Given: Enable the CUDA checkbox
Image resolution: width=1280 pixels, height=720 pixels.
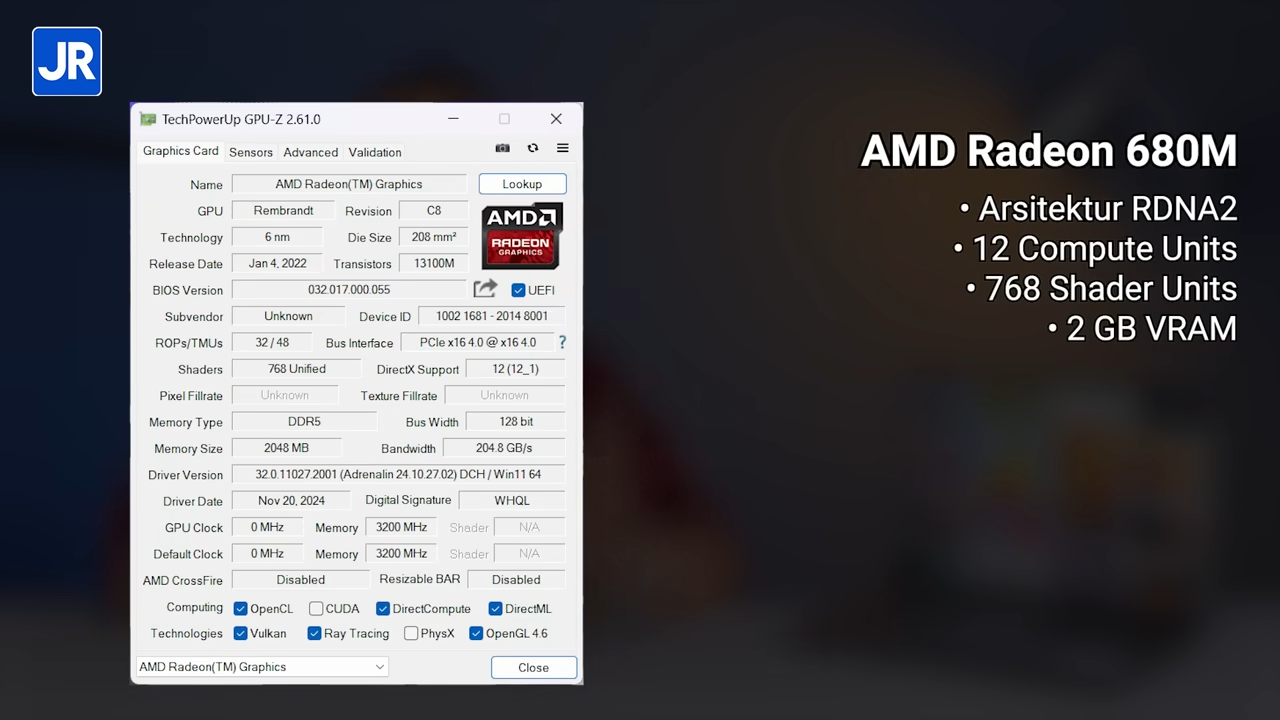Looking at the screenshot, I should pos(315,608).
